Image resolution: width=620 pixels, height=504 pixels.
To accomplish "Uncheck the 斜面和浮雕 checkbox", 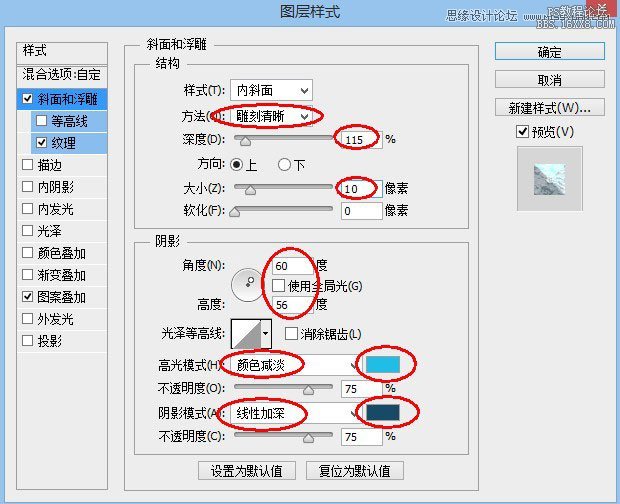I will [27, 98].
